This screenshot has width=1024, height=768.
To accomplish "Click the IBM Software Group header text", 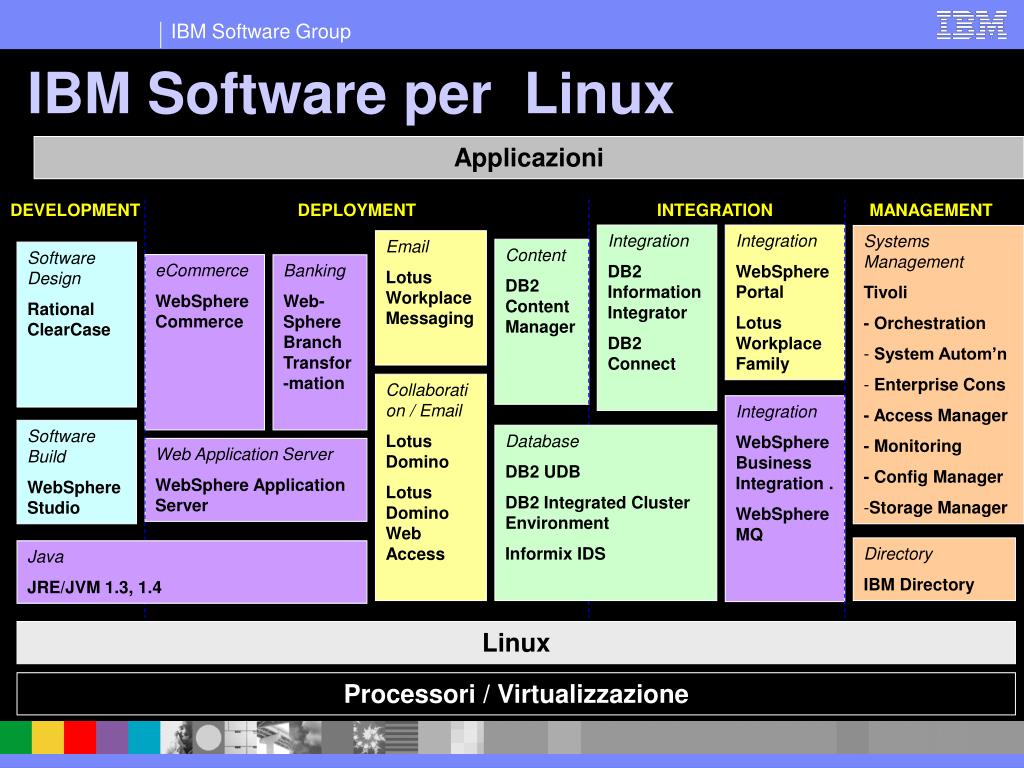I will click(261, 31).
